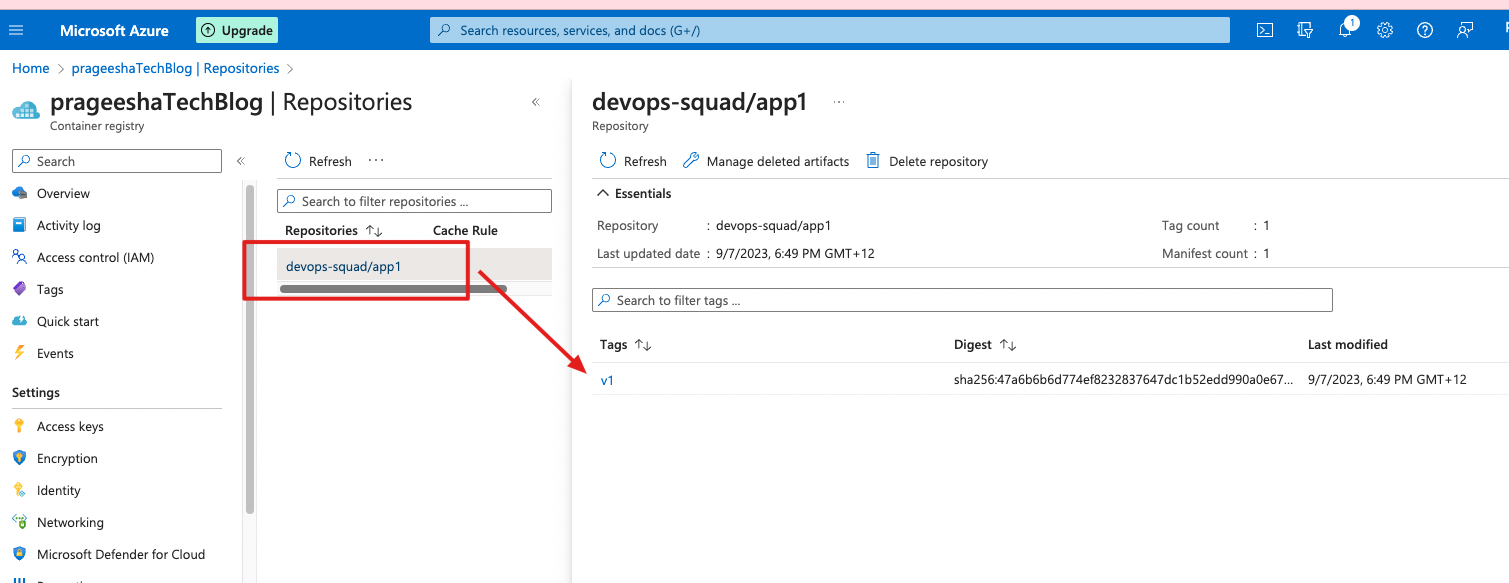
Task: Click the Search to filter tags field
Action: coord(960,299)
